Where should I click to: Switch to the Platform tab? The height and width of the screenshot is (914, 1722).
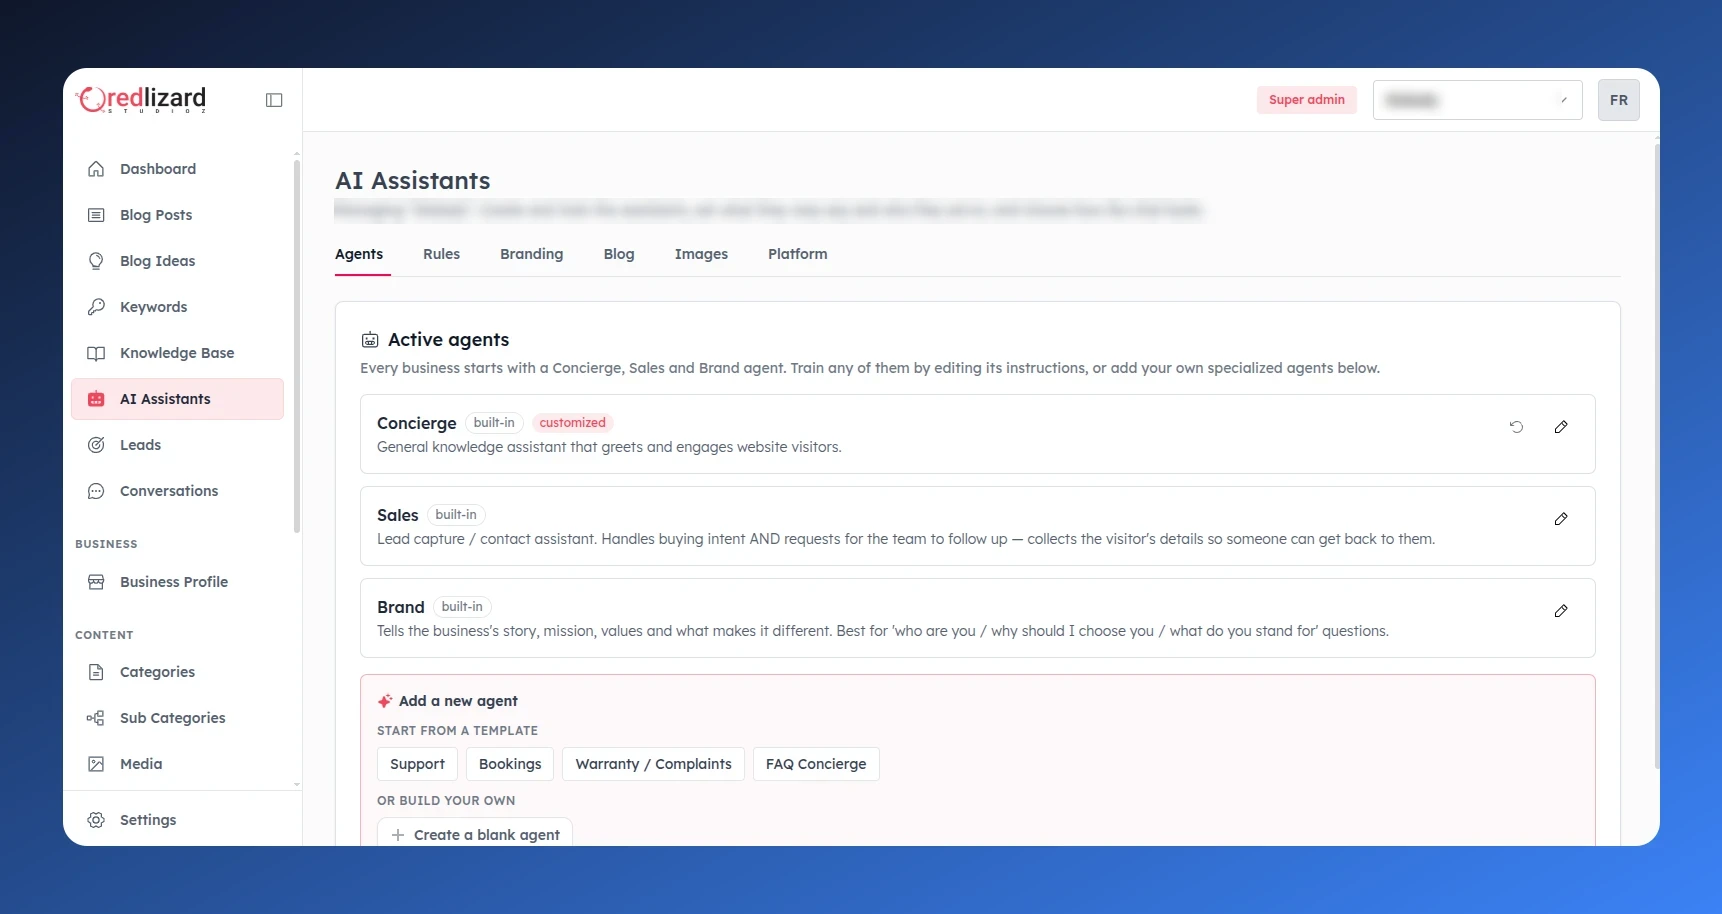point(798,254)
